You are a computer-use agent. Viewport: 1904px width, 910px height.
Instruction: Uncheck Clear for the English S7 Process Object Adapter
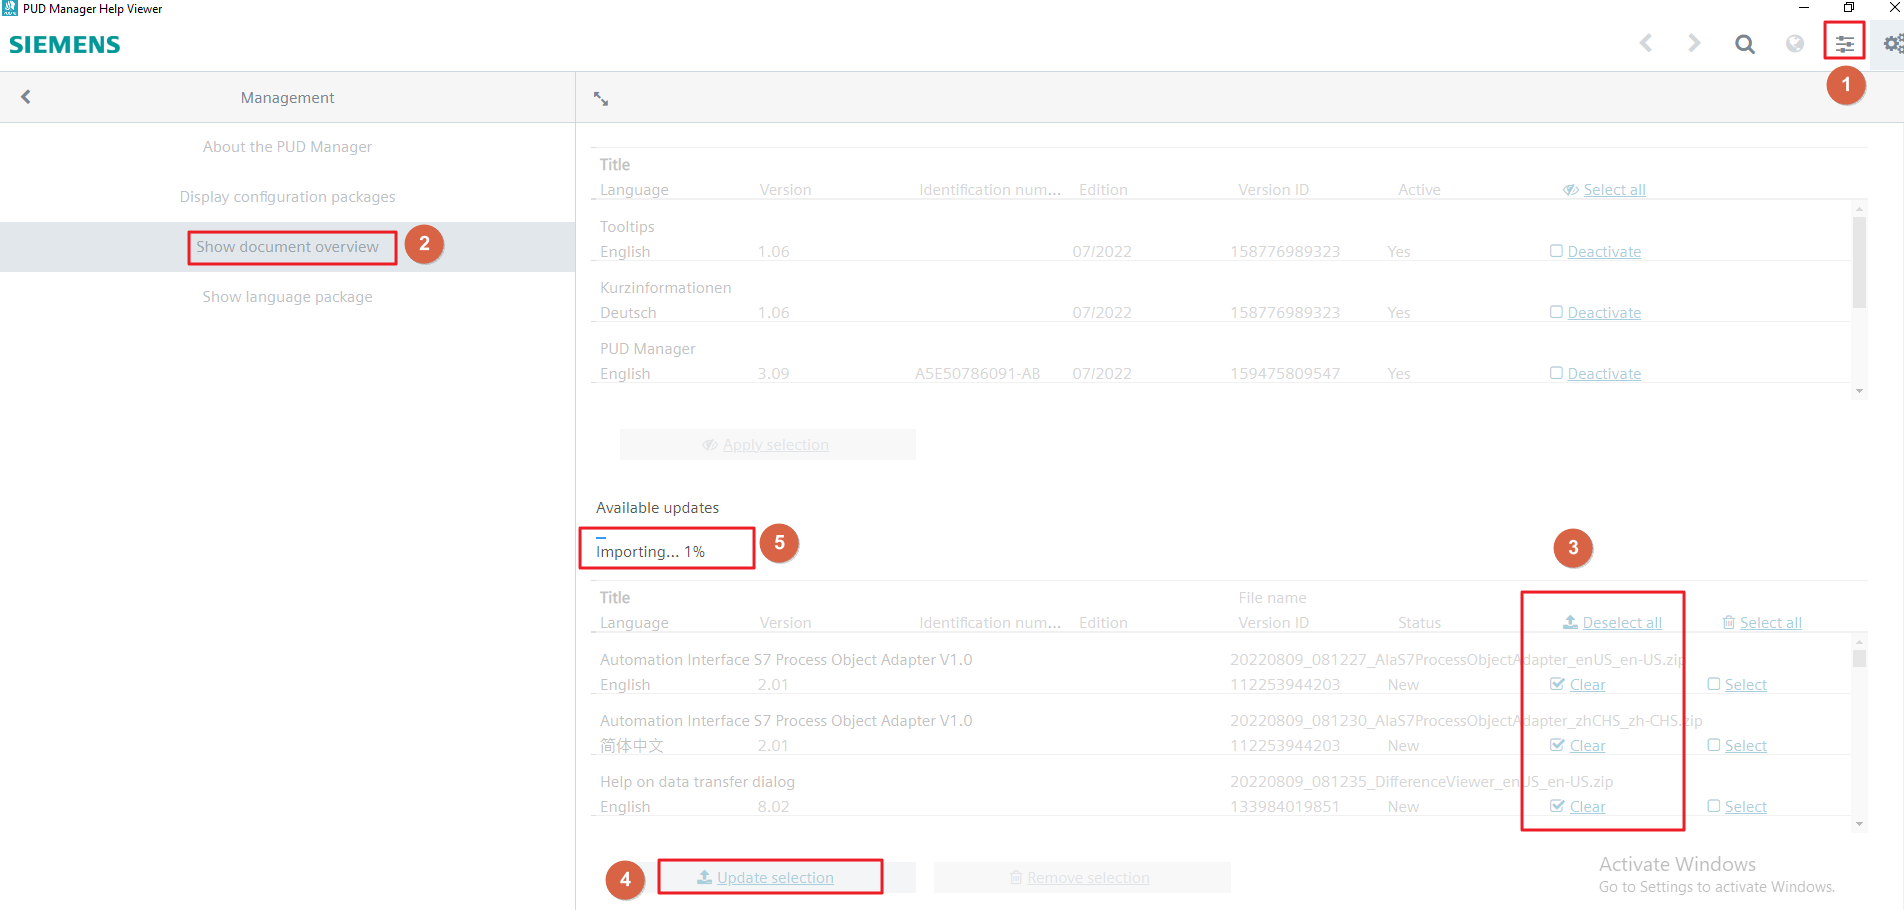pyautogui.click(x=1557, y=684)
